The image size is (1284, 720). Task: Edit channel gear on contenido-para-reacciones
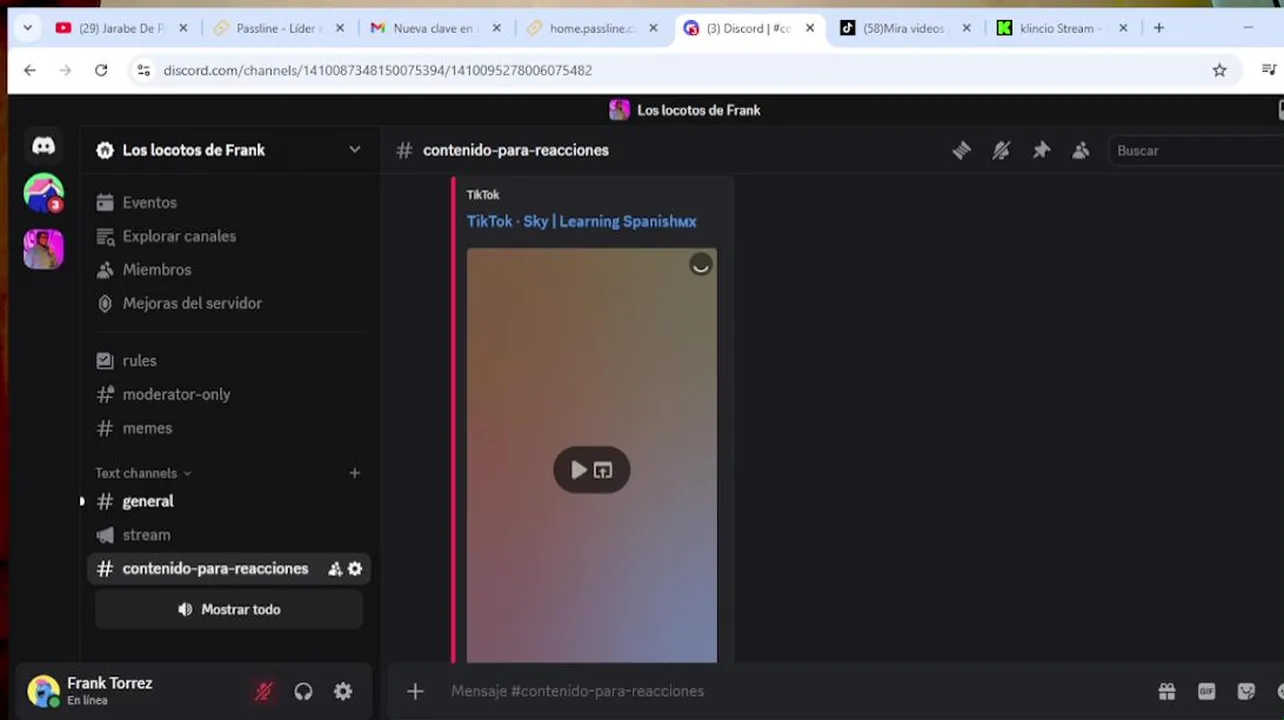pyautogui.click(x=355, y=569)
